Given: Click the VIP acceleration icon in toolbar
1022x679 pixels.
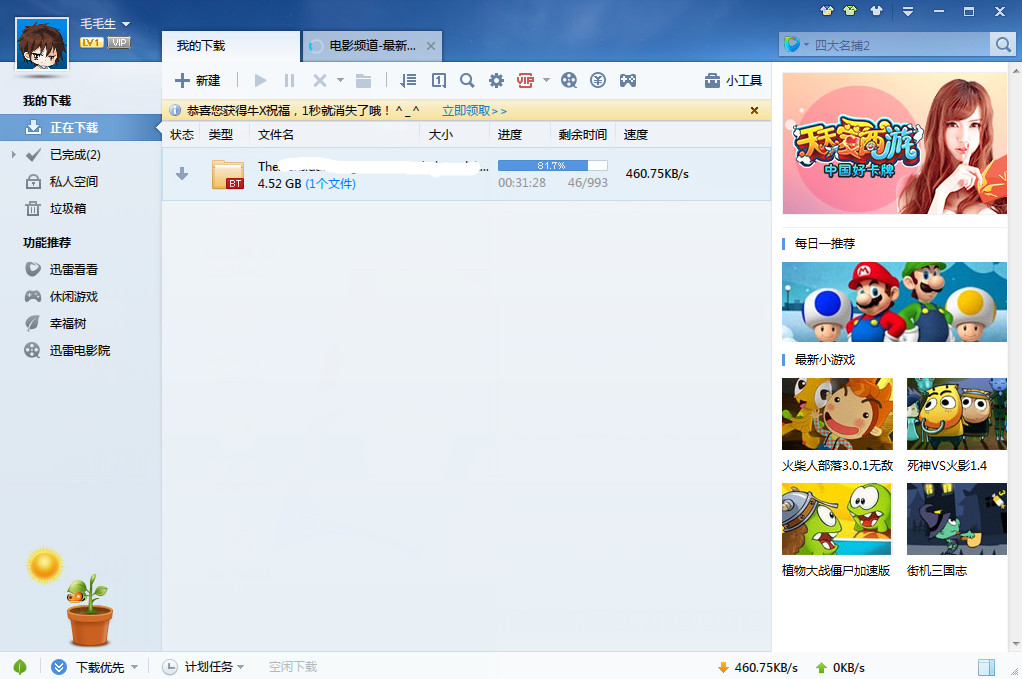Looking at the screenshot, I should [x=524, y=80].
